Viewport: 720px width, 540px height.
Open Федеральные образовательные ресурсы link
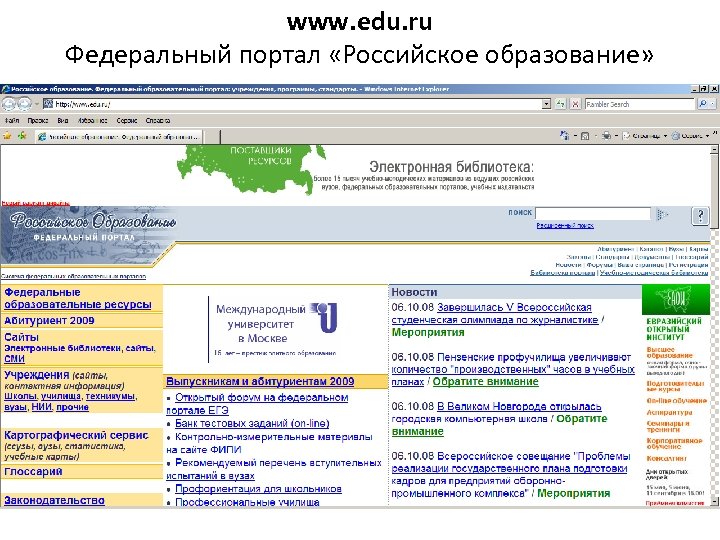click(78, 298)
